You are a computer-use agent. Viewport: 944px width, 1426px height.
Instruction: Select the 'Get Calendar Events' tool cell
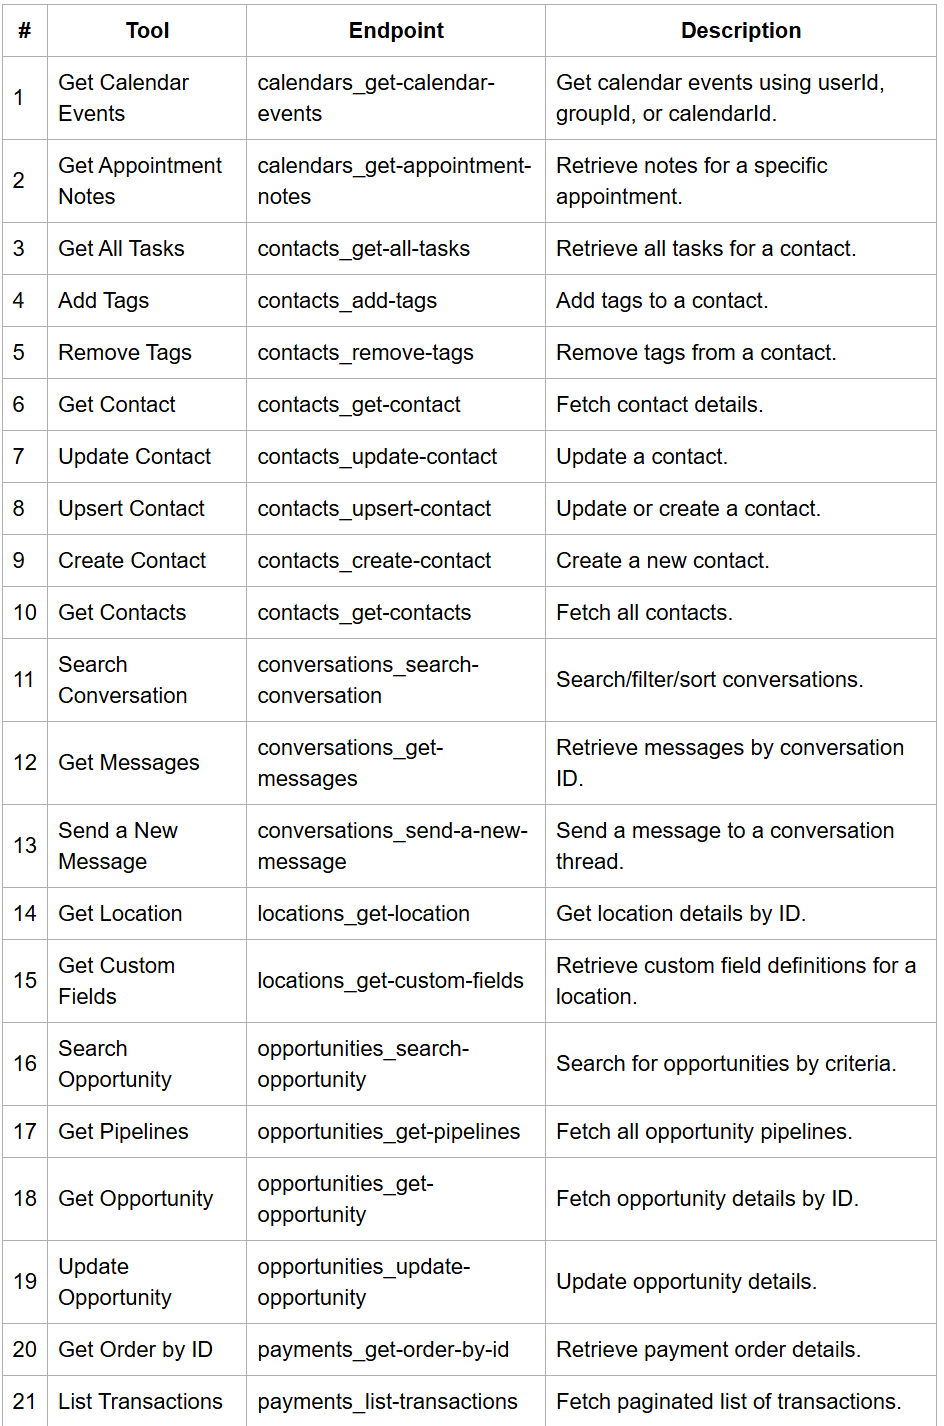click(123, 98)
